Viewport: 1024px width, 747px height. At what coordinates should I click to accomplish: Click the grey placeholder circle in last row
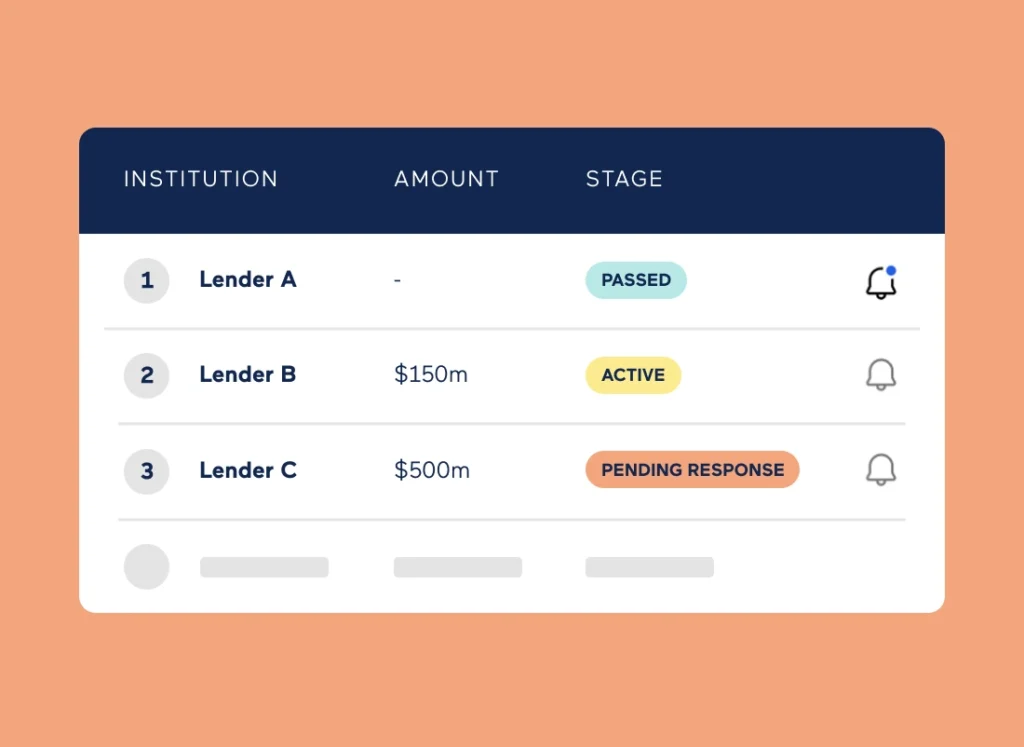click(147, 567)
